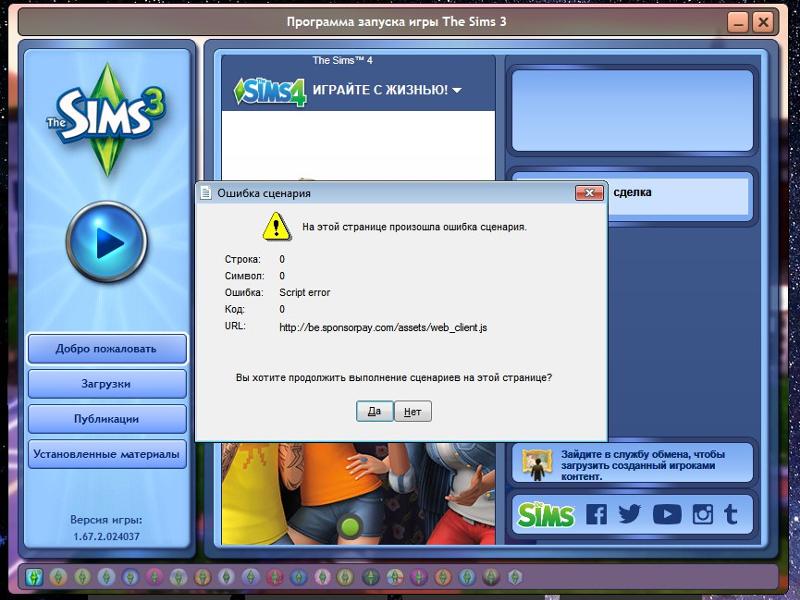
Task: Click the exchange service picture icon
Action: pos(537,465)
